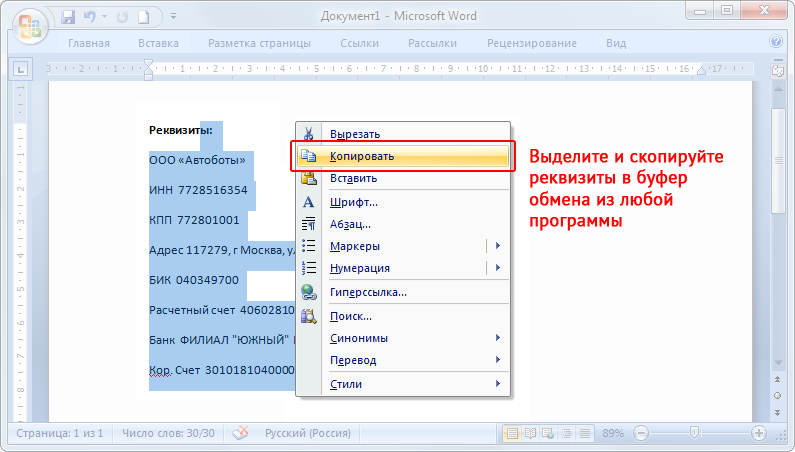Open the Вид ribbon tab
Image resolution: width=795 pixels, height=452 pixels.
click(616, 43)
